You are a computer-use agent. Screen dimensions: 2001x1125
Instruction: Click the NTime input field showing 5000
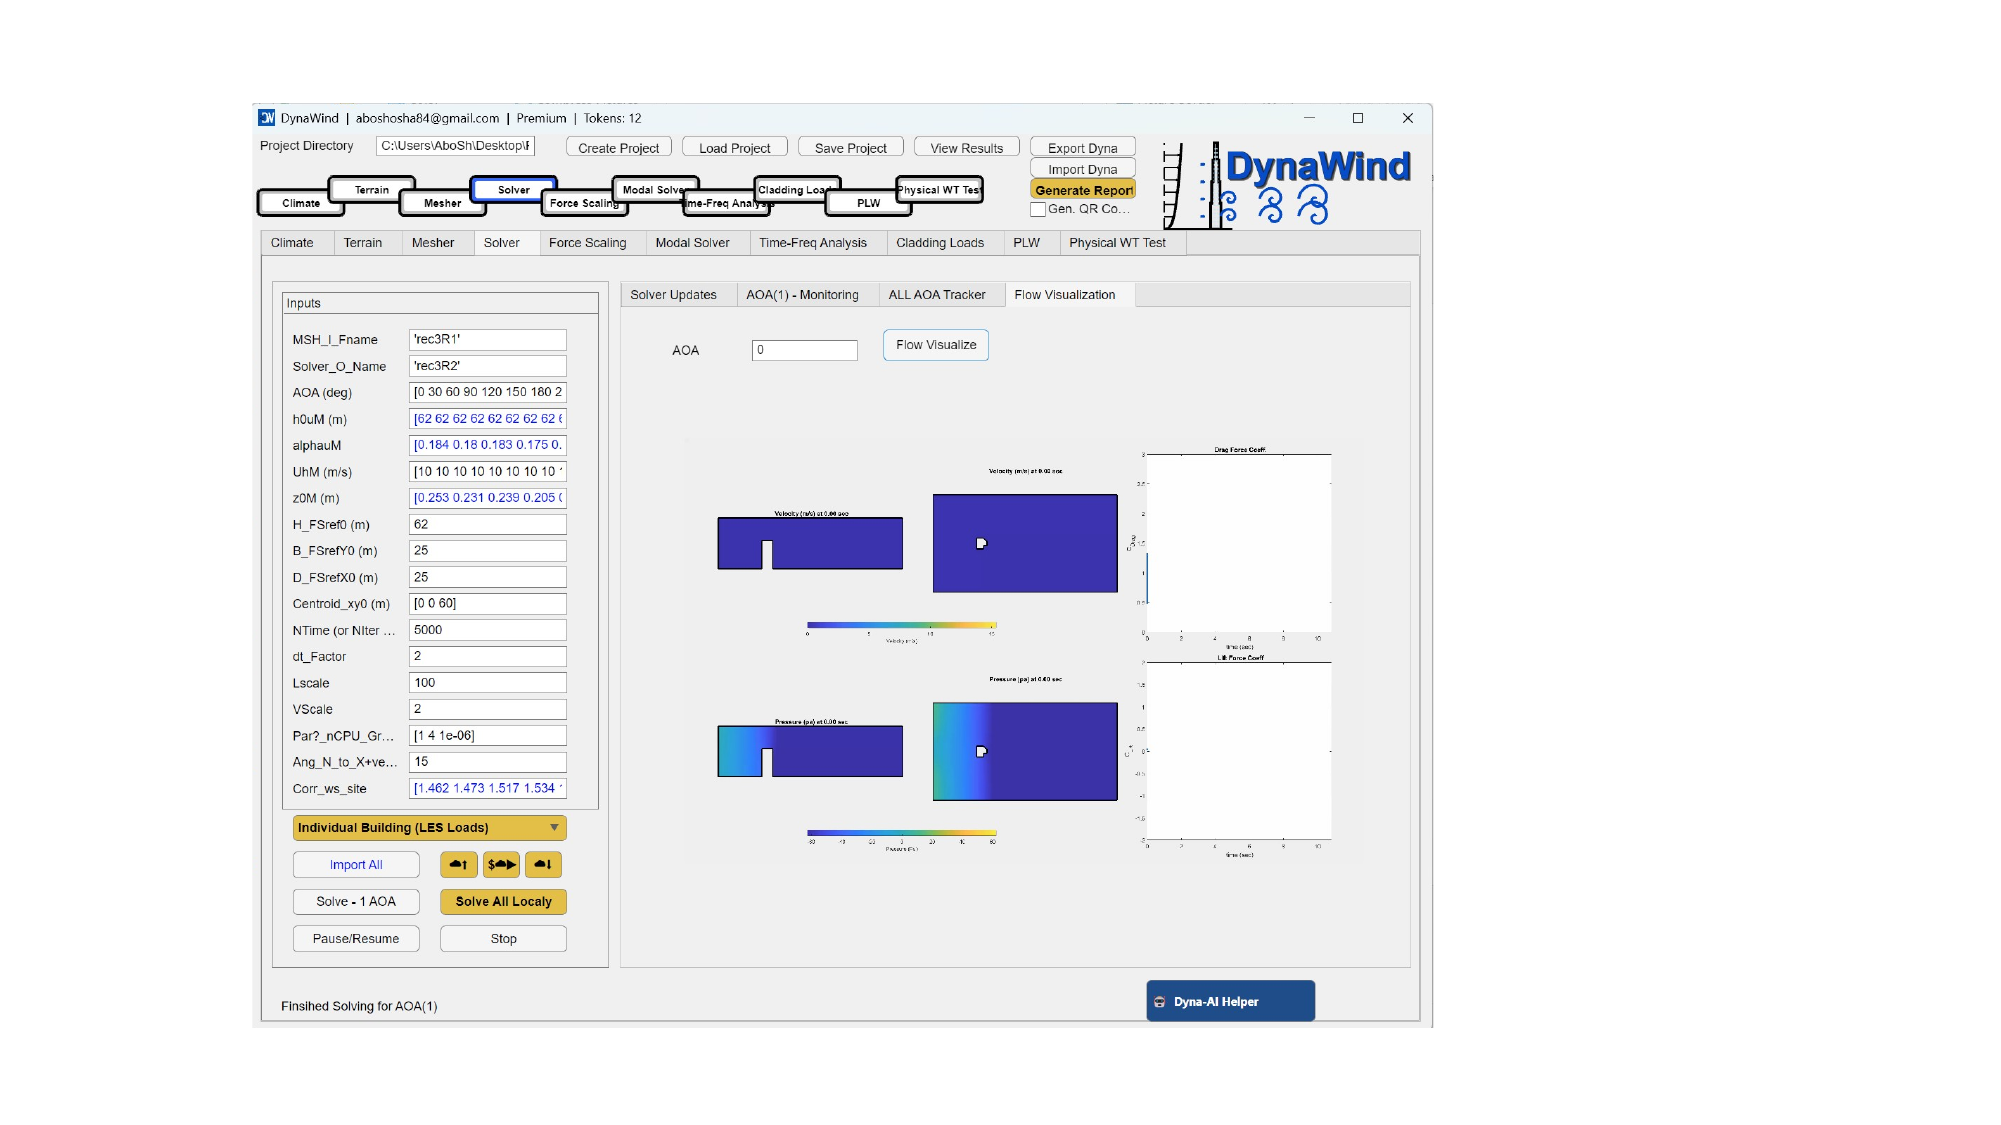[487, 630]
